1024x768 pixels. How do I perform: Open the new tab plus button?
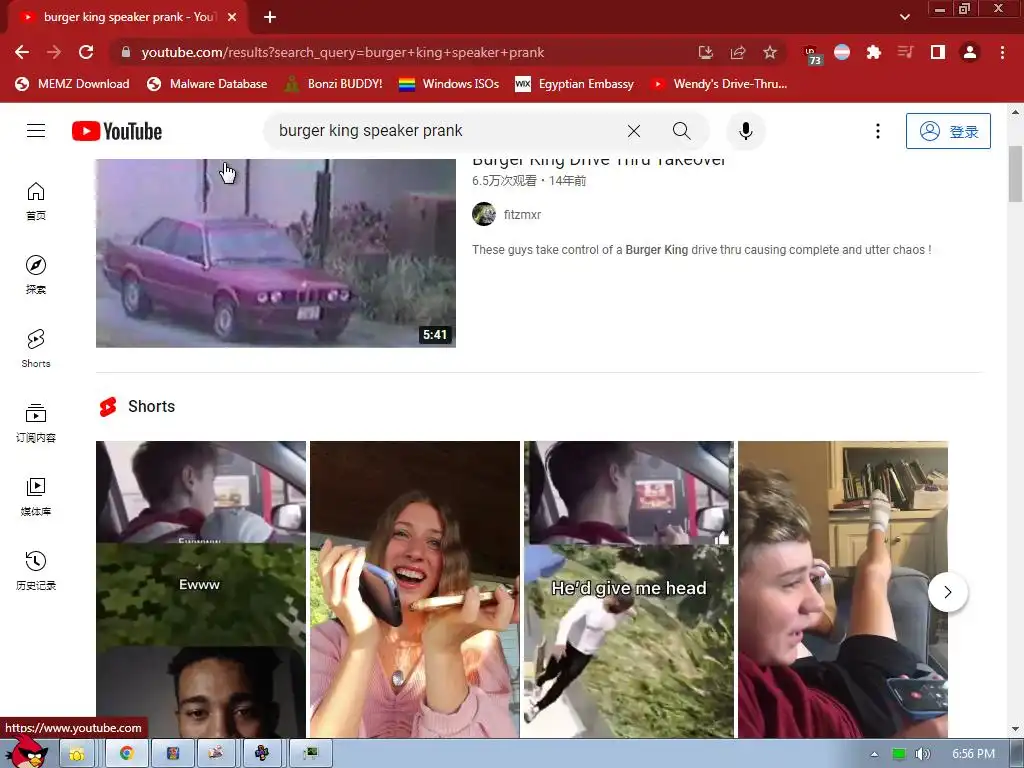(x=270, y=17)
